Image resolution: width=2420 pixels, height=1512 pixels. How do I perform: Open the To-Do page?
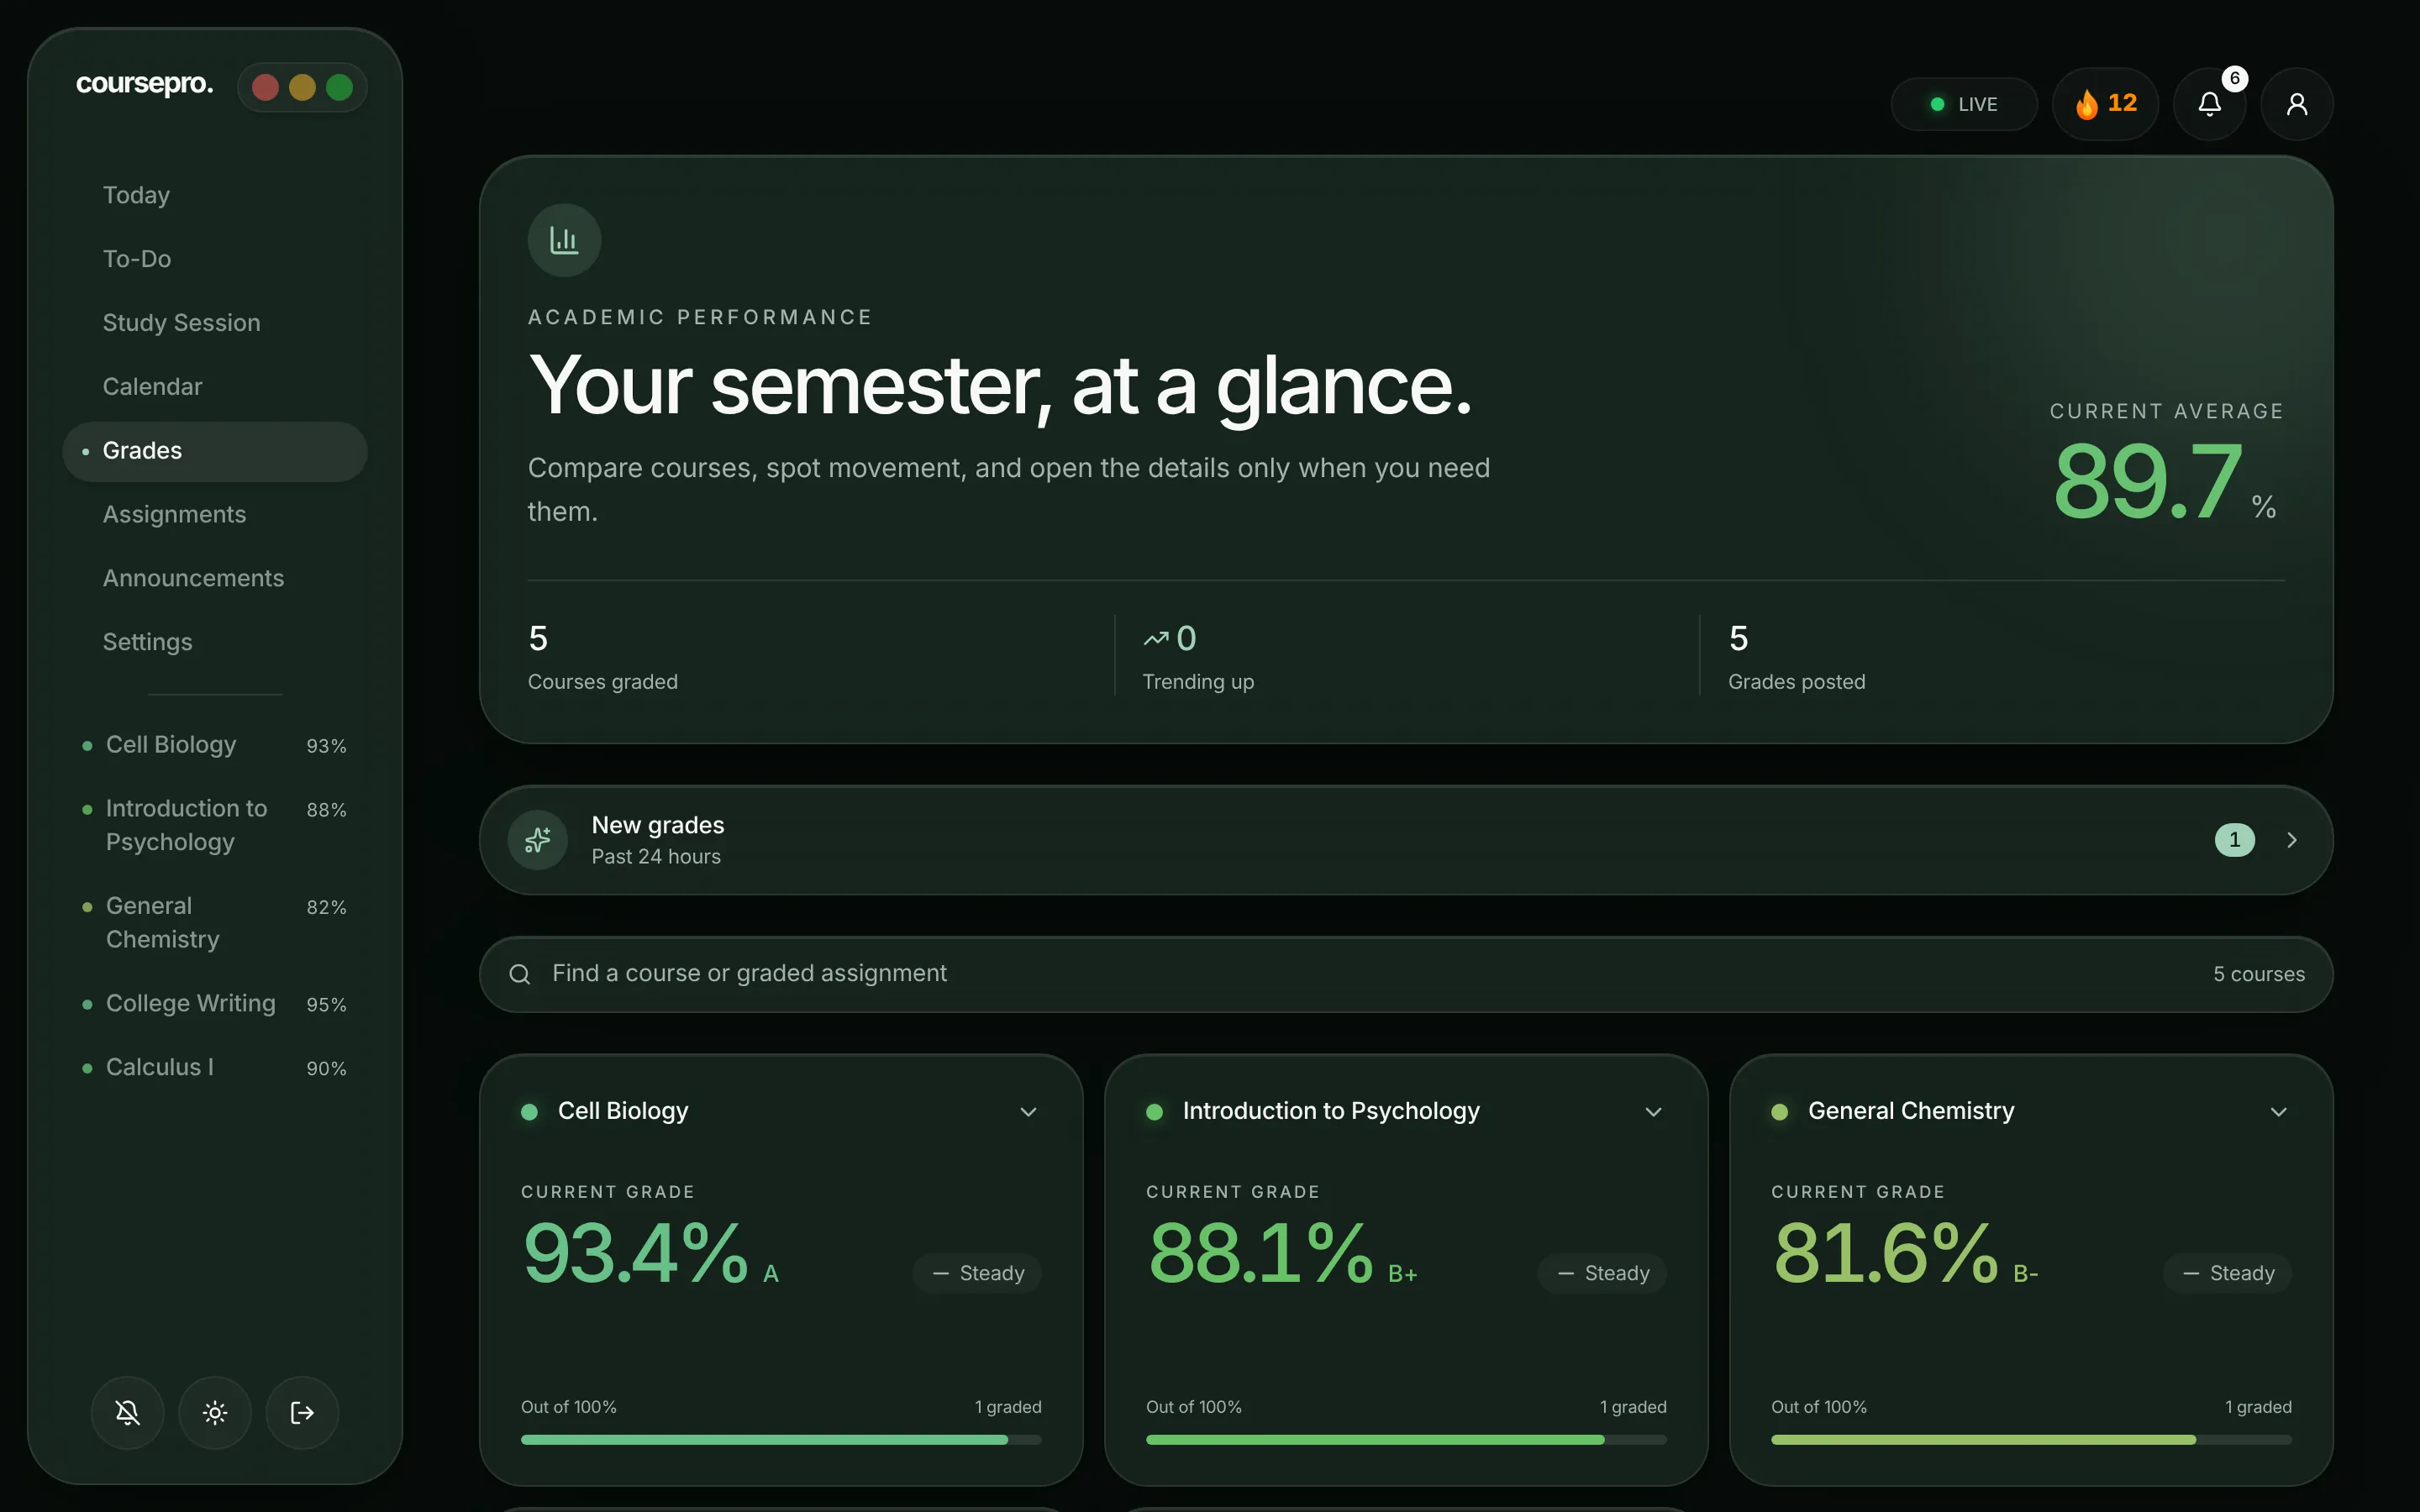pos(215,259)
